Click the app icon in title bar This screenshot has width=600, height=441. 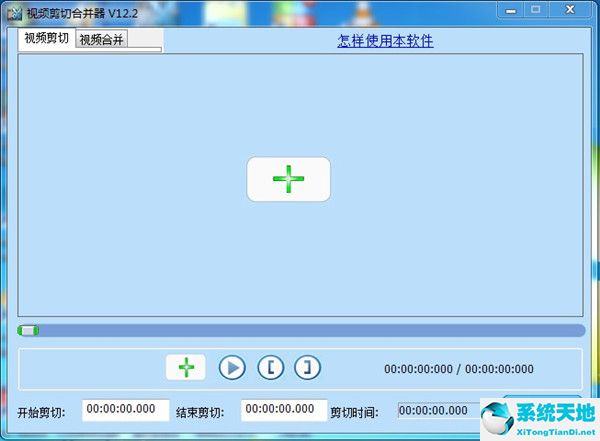[15, 14]
